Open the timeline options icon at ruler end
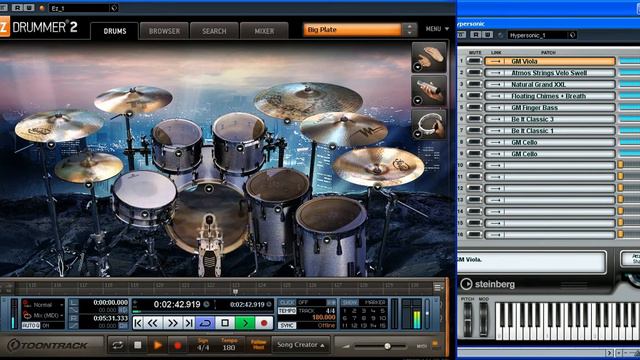 coord(437,287)
